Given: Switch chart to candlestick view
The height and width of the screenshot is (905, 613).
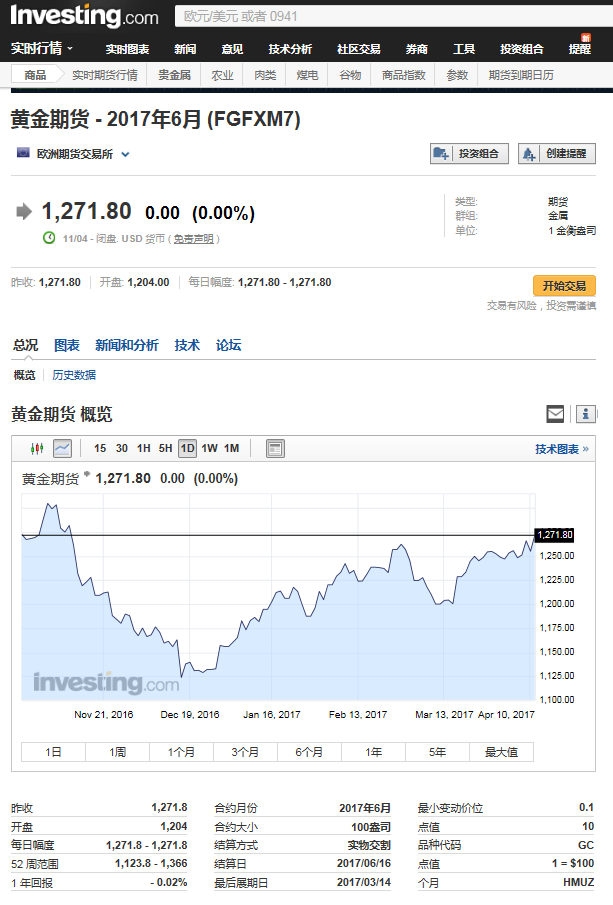Looking at the screenshot, I should pyautogui.click(x=38, y=448).
